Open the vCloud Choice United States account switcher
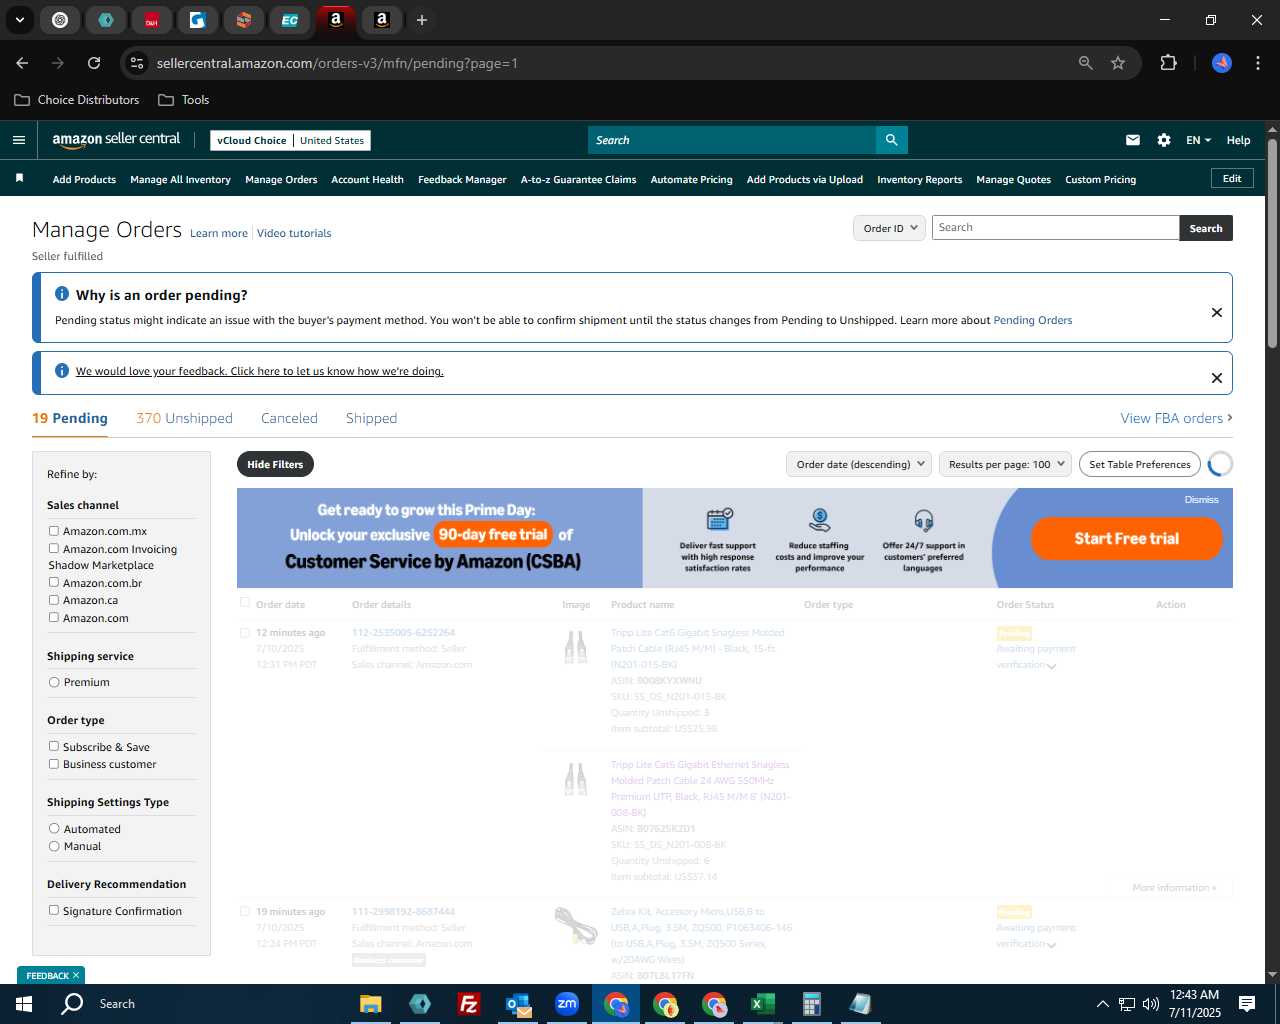The width and height of the screenshot is (1280, 1024). click(290, 140)
